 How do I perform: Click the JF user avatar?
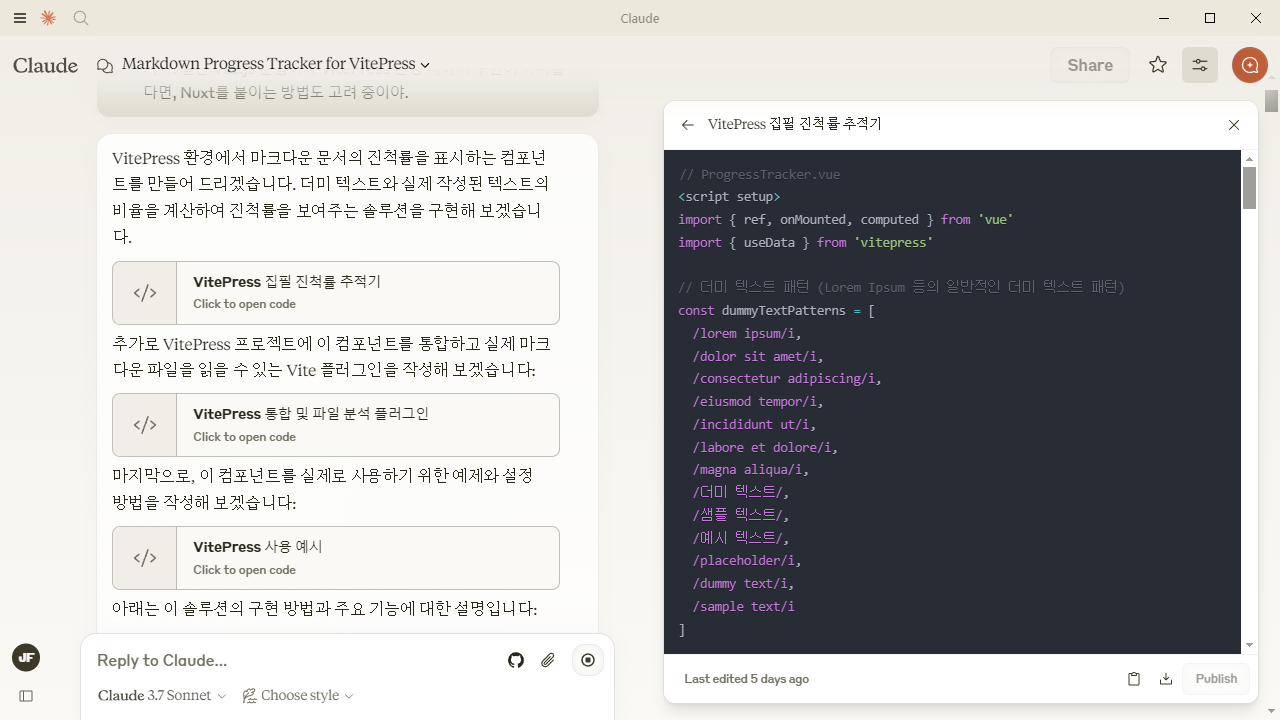26,657
